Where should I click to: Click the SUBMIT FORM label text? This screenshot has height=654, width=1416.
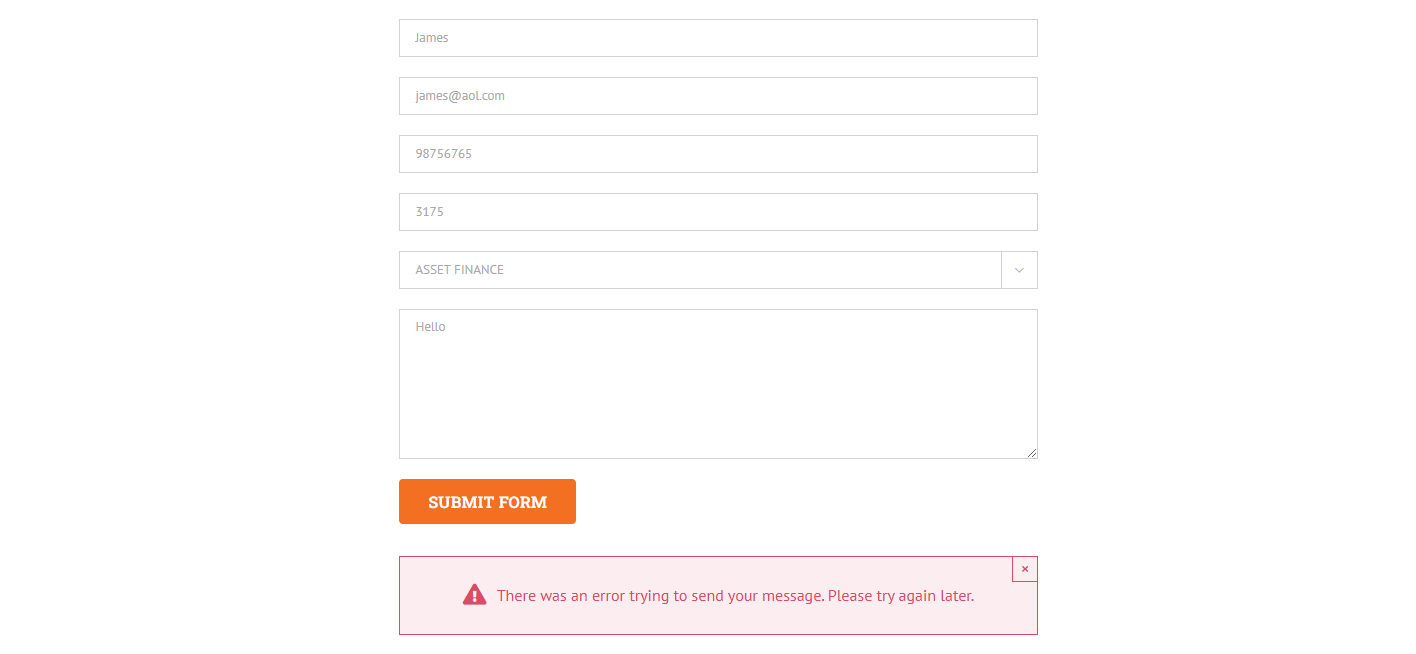pos(487,502)
